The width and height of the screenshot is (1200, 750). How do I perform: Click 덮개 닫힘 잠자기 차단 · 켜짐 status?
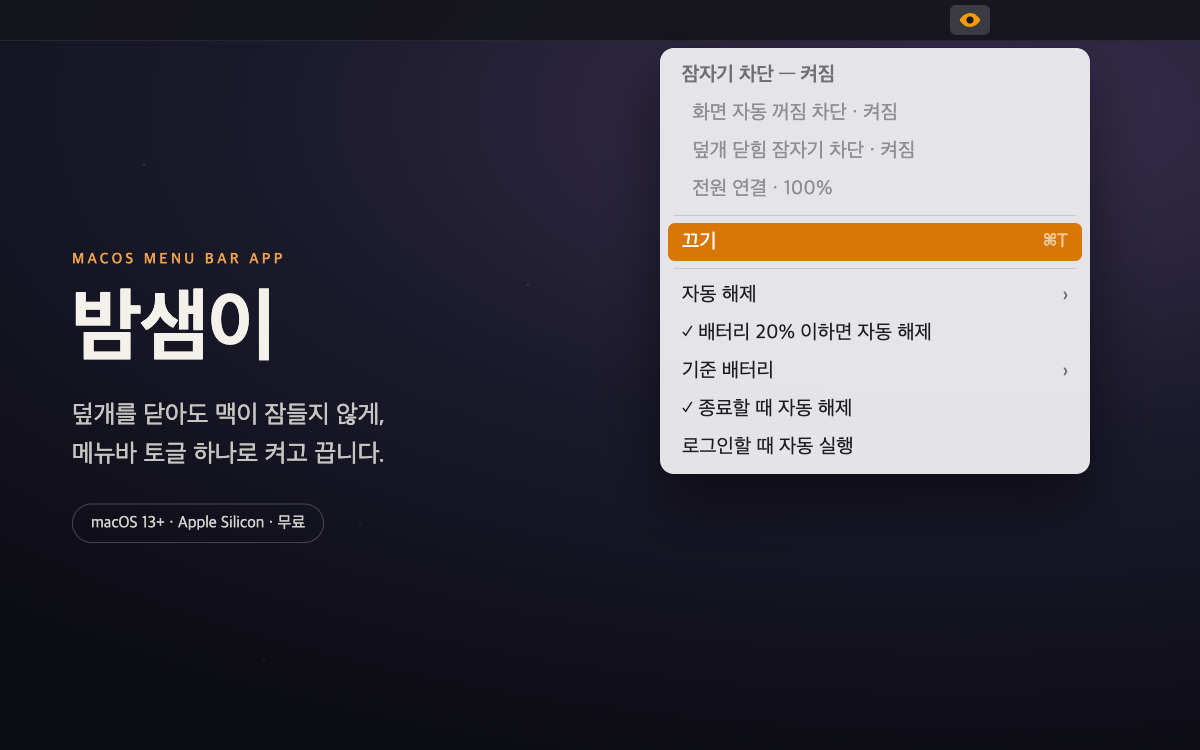point(803,150)
